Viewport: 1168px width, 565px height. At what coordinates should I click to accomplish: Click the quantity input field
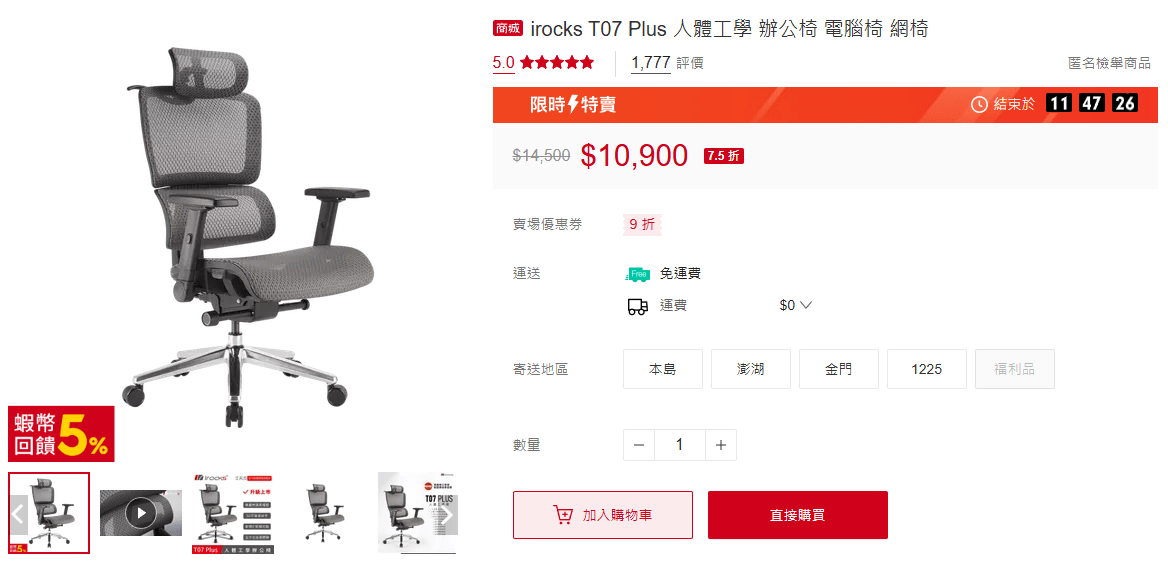coord(679,445)
